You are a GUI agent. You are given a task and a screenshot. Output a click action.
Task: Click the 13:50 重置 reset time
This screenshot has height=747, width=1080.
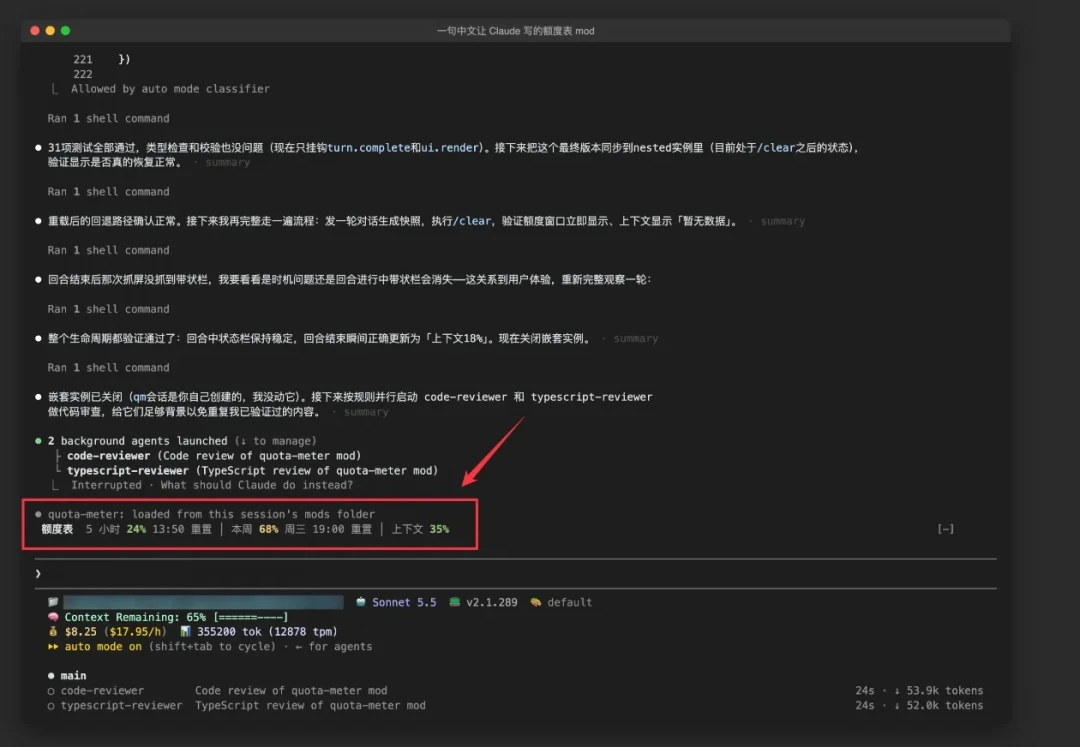[182, 529]
